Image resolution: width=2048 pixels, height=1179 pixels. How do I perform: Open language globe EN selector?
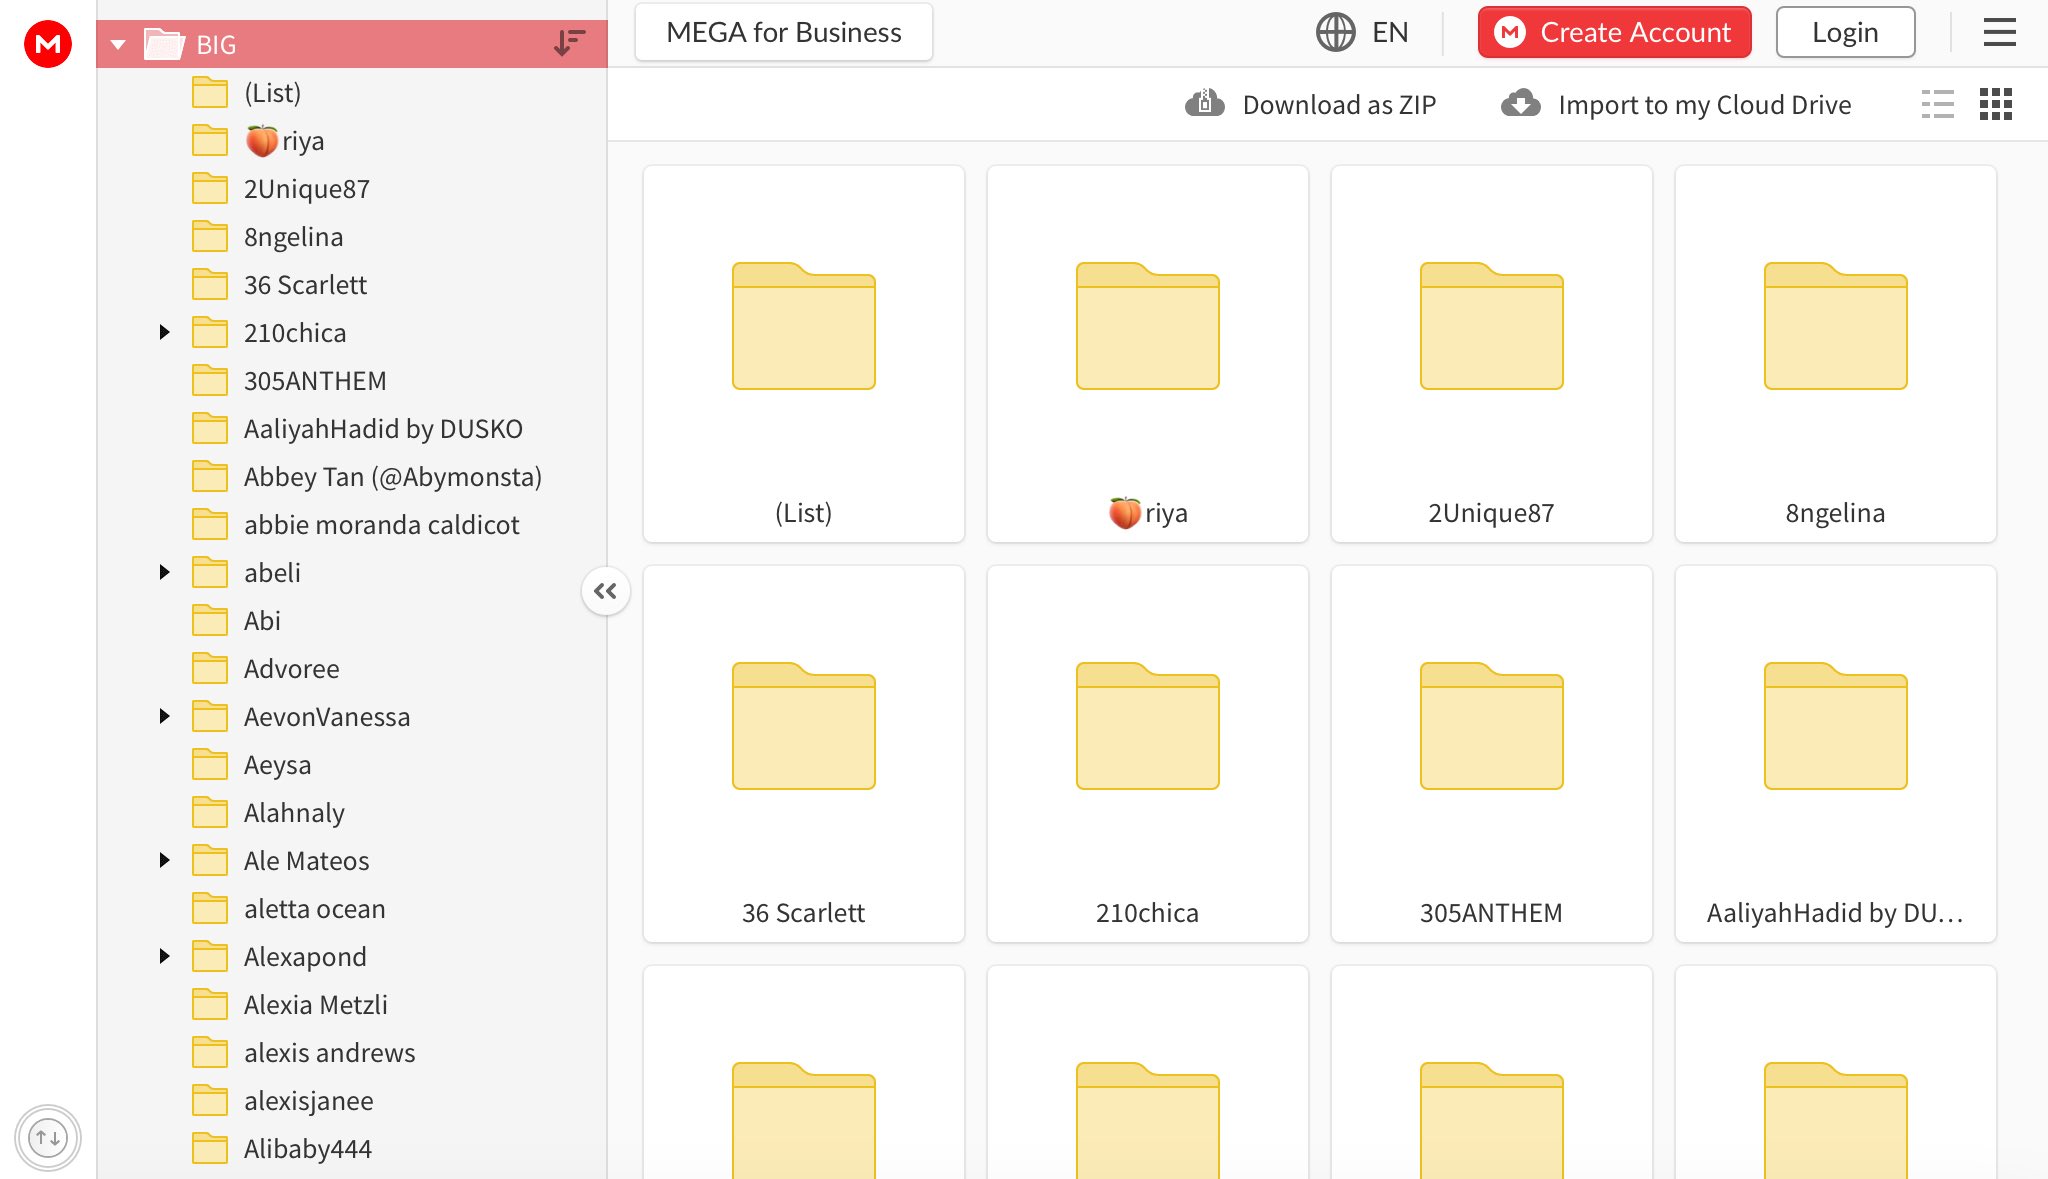pos(1362,32)
